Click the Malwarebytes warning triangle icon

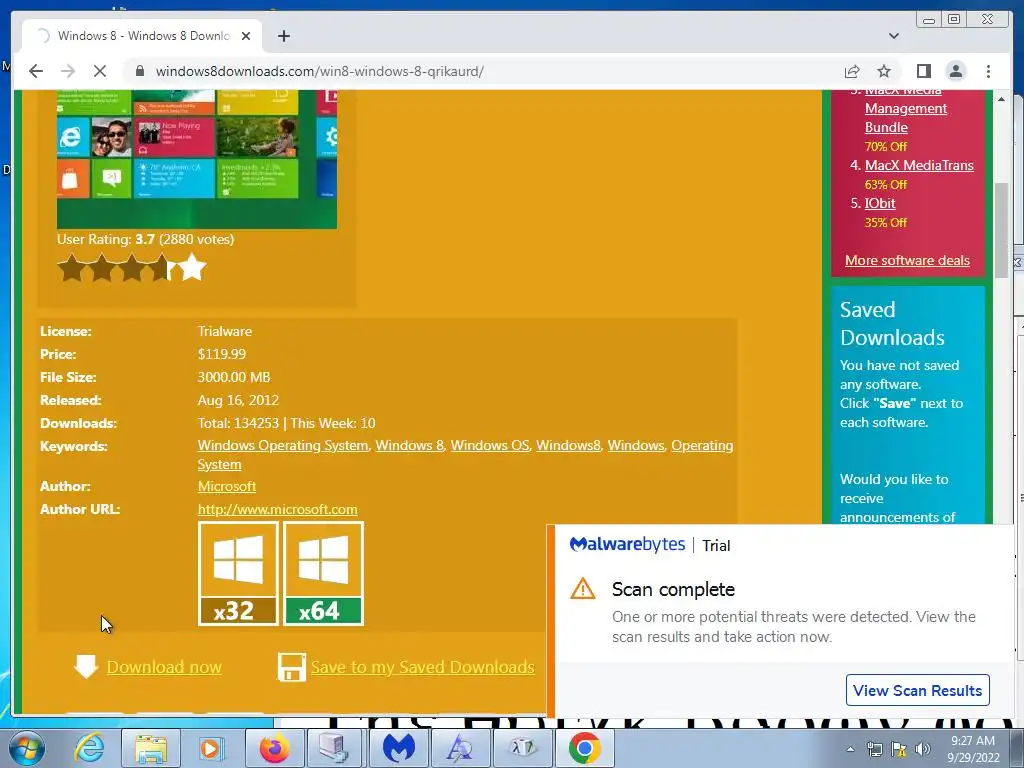tap(583, 588)
